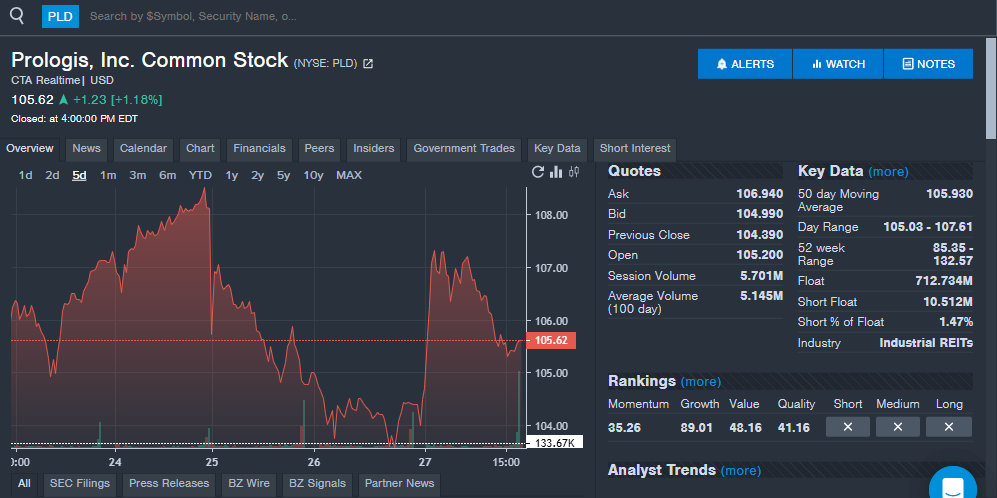Switch to the Key Data tab
997x498 pixels.
click(557, 149)
